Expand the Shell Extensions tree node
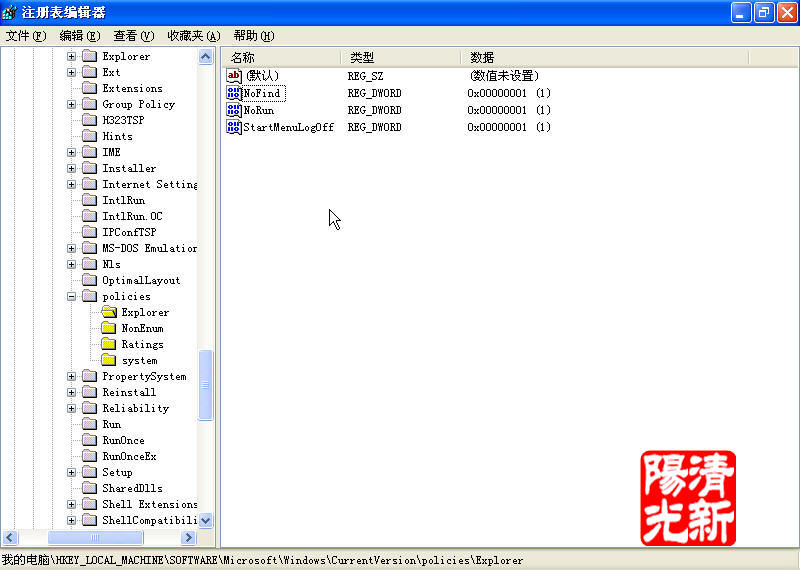Image resolution: width=800 pixels, height=570 pixels. 71,504
